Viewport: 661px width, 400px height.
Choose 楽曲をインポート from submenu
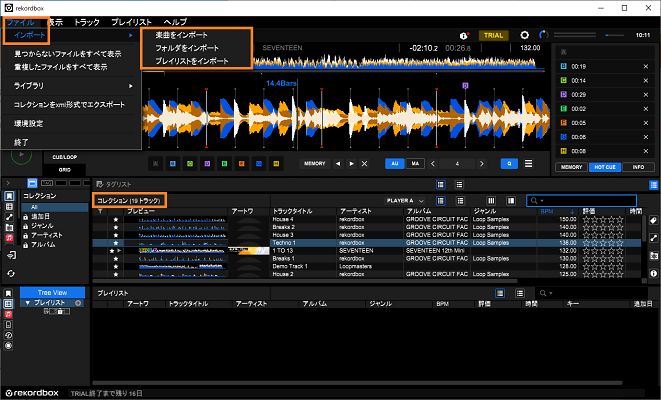[182, 35]
